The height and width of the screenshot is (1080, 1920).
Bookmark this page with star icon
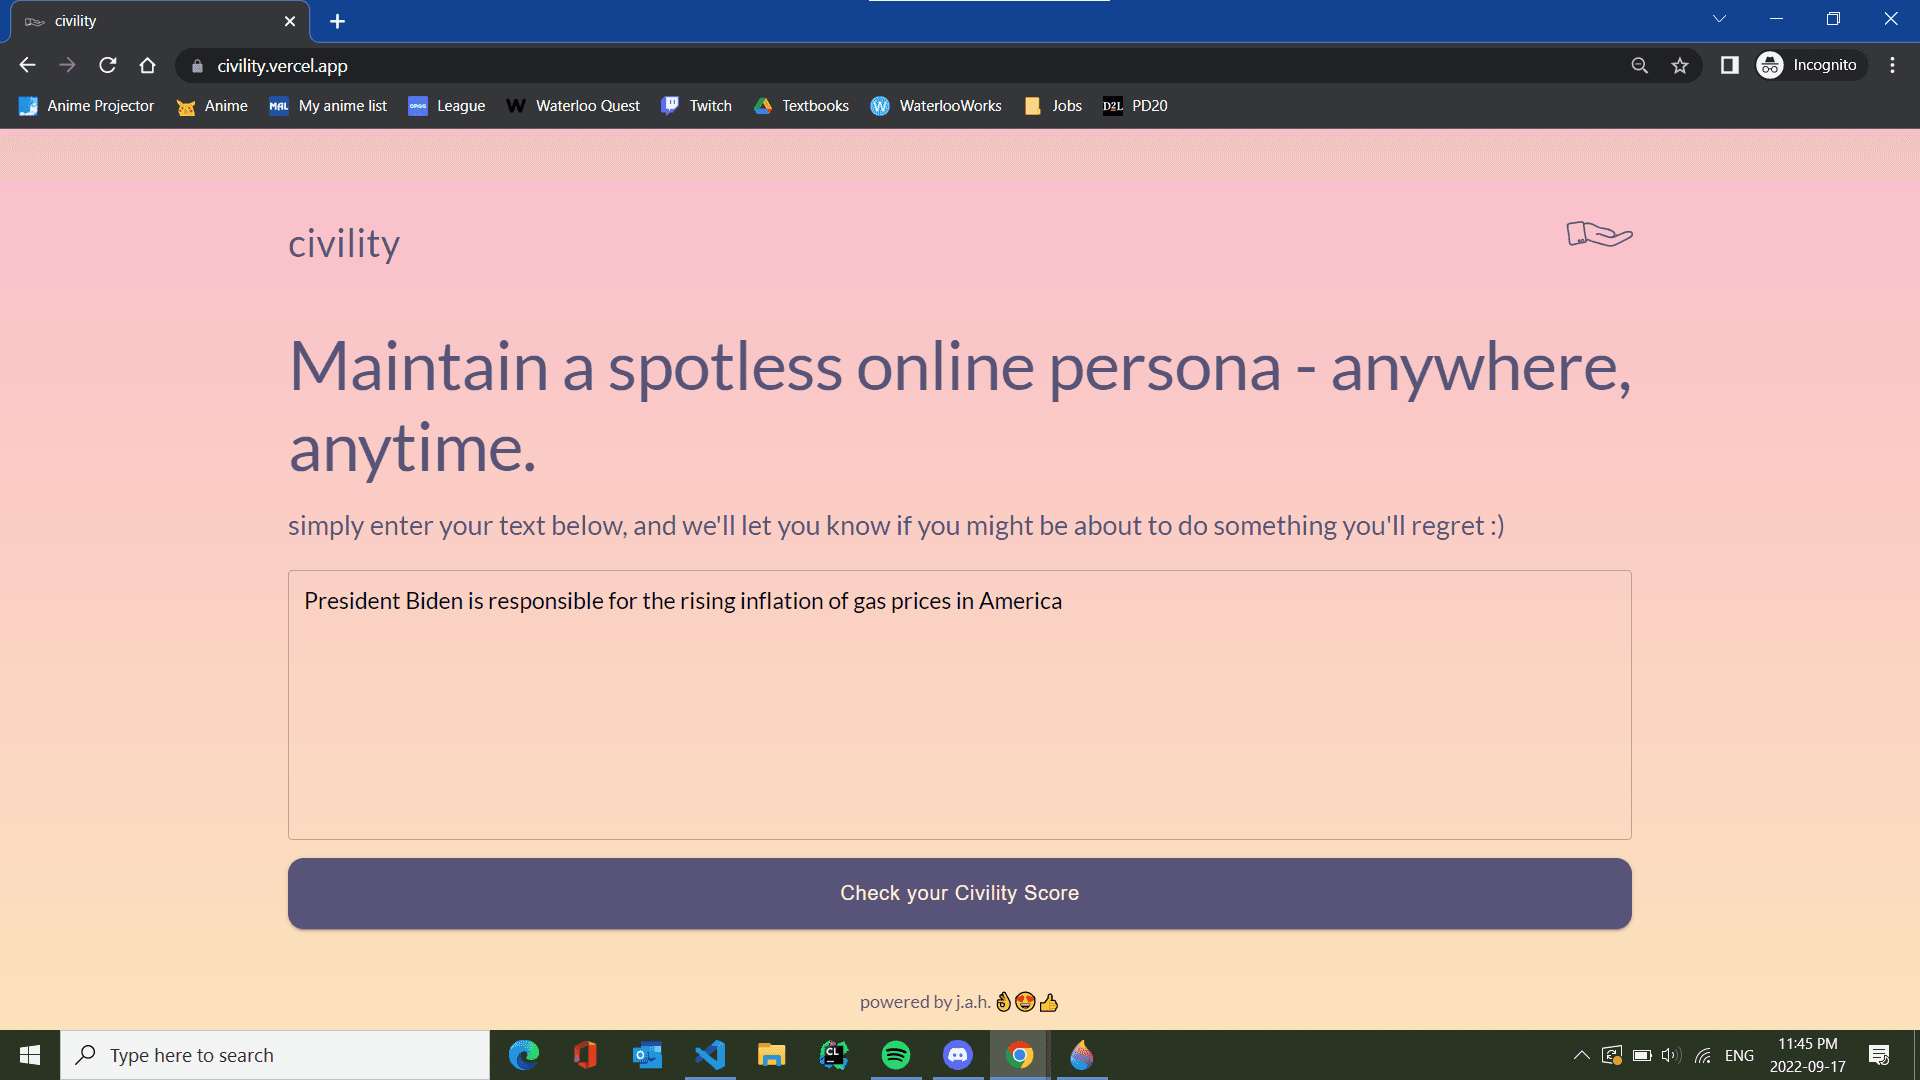1680,65
